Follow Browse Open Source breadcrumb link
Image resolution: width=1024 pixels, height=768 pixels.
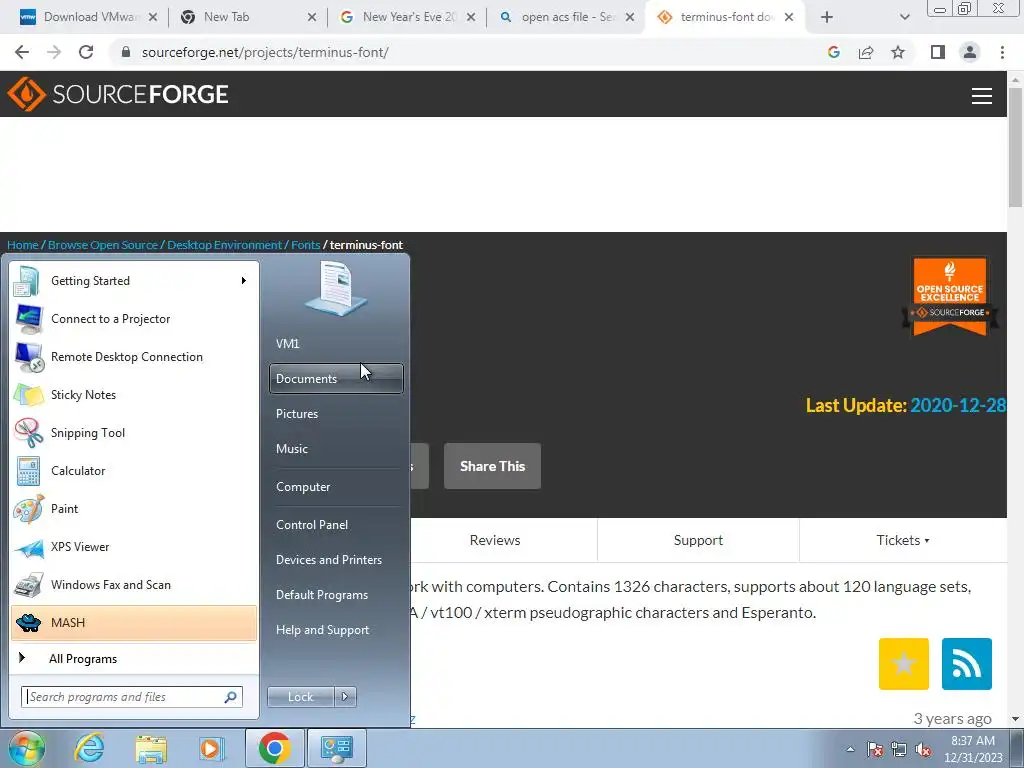click(103, 245)
